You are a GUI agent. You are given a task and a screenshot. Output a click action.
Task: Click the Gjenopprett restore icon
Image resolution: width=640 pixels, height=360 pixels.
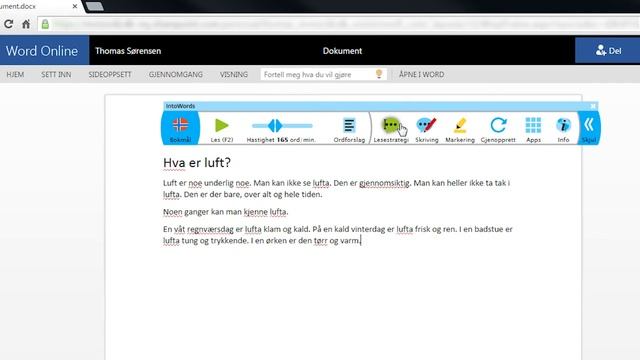click(498, 125)
